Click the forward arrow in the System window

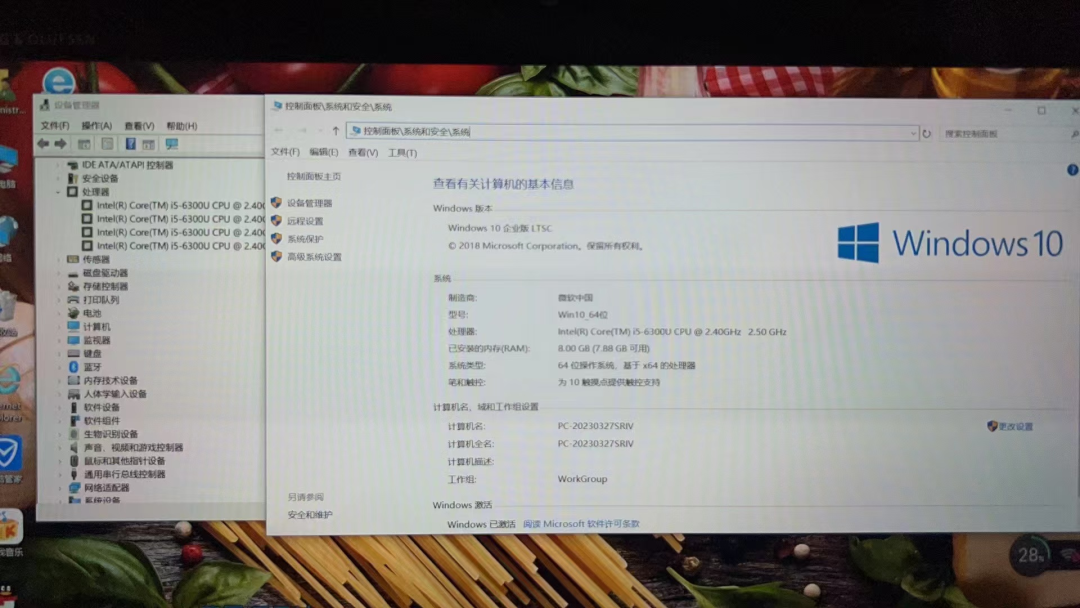click(x=302, y=131)
